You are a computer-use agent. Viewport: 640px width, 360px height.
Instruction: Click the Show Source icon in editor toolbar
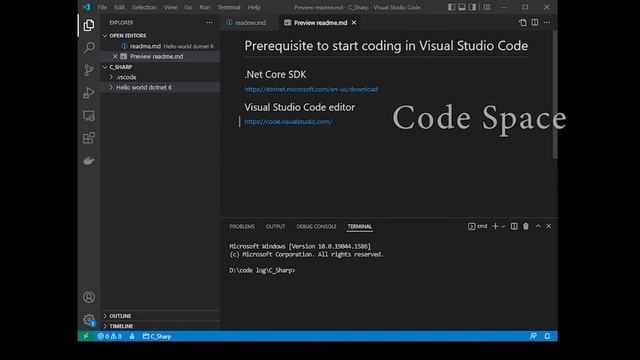coord(523,22)
